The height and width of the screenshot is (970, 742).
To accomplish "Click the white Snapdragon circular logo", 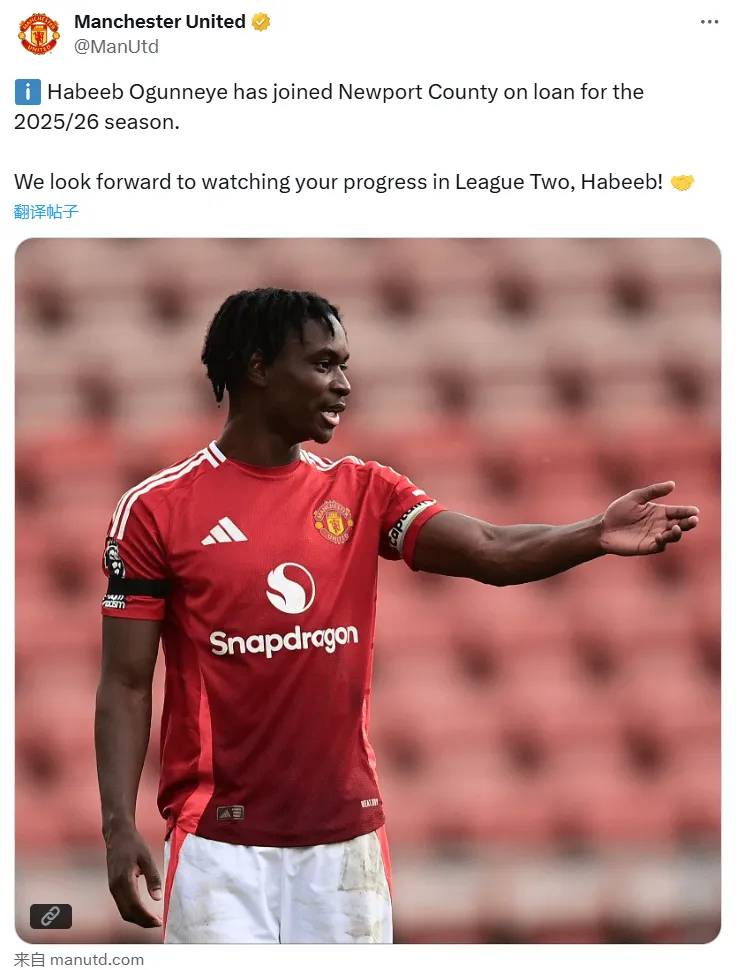I will [x=290, y=588].
